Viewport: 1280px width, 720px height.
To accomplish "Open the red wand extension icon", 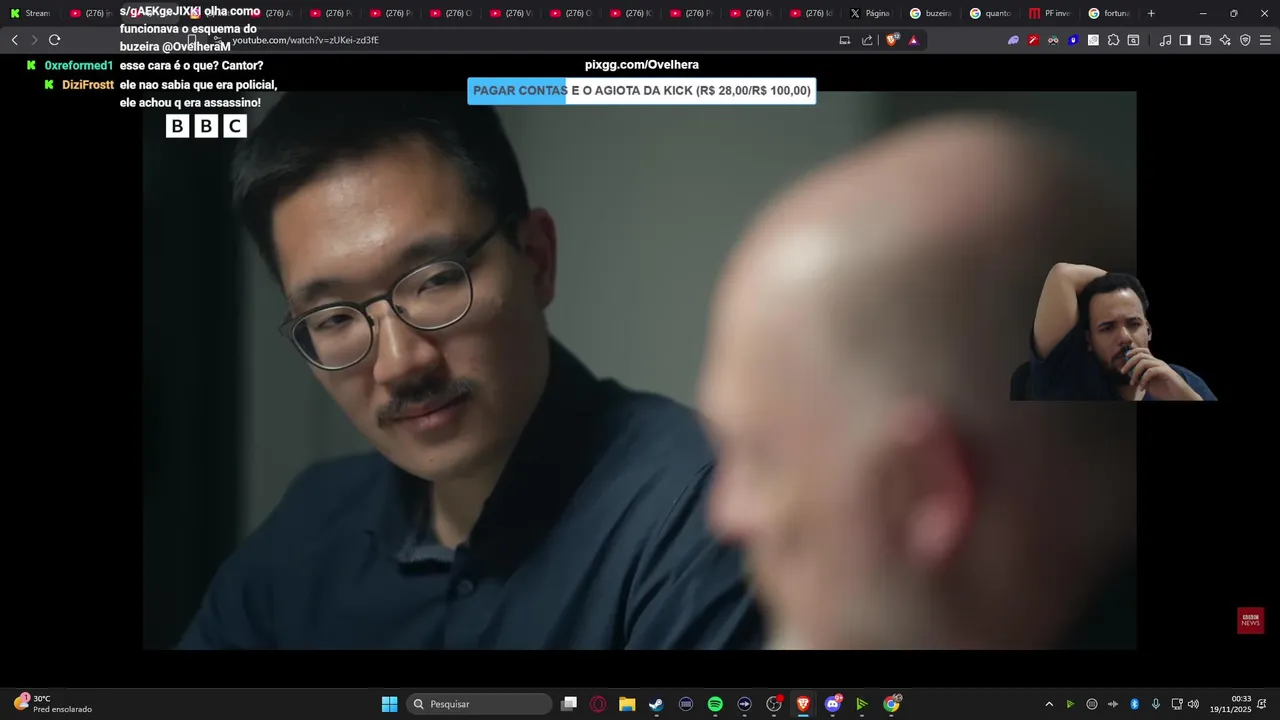I will pyautogui.click(x=1033, y=40).
